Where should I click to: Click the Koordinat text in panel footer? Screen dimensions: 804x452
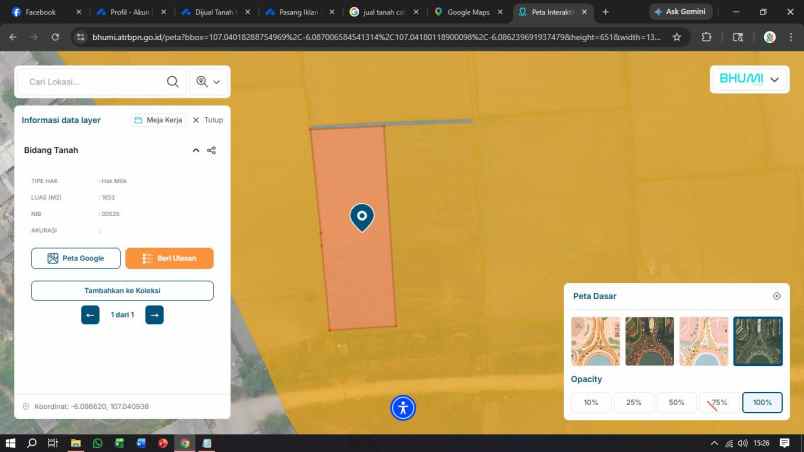click(x=91, y=406)
